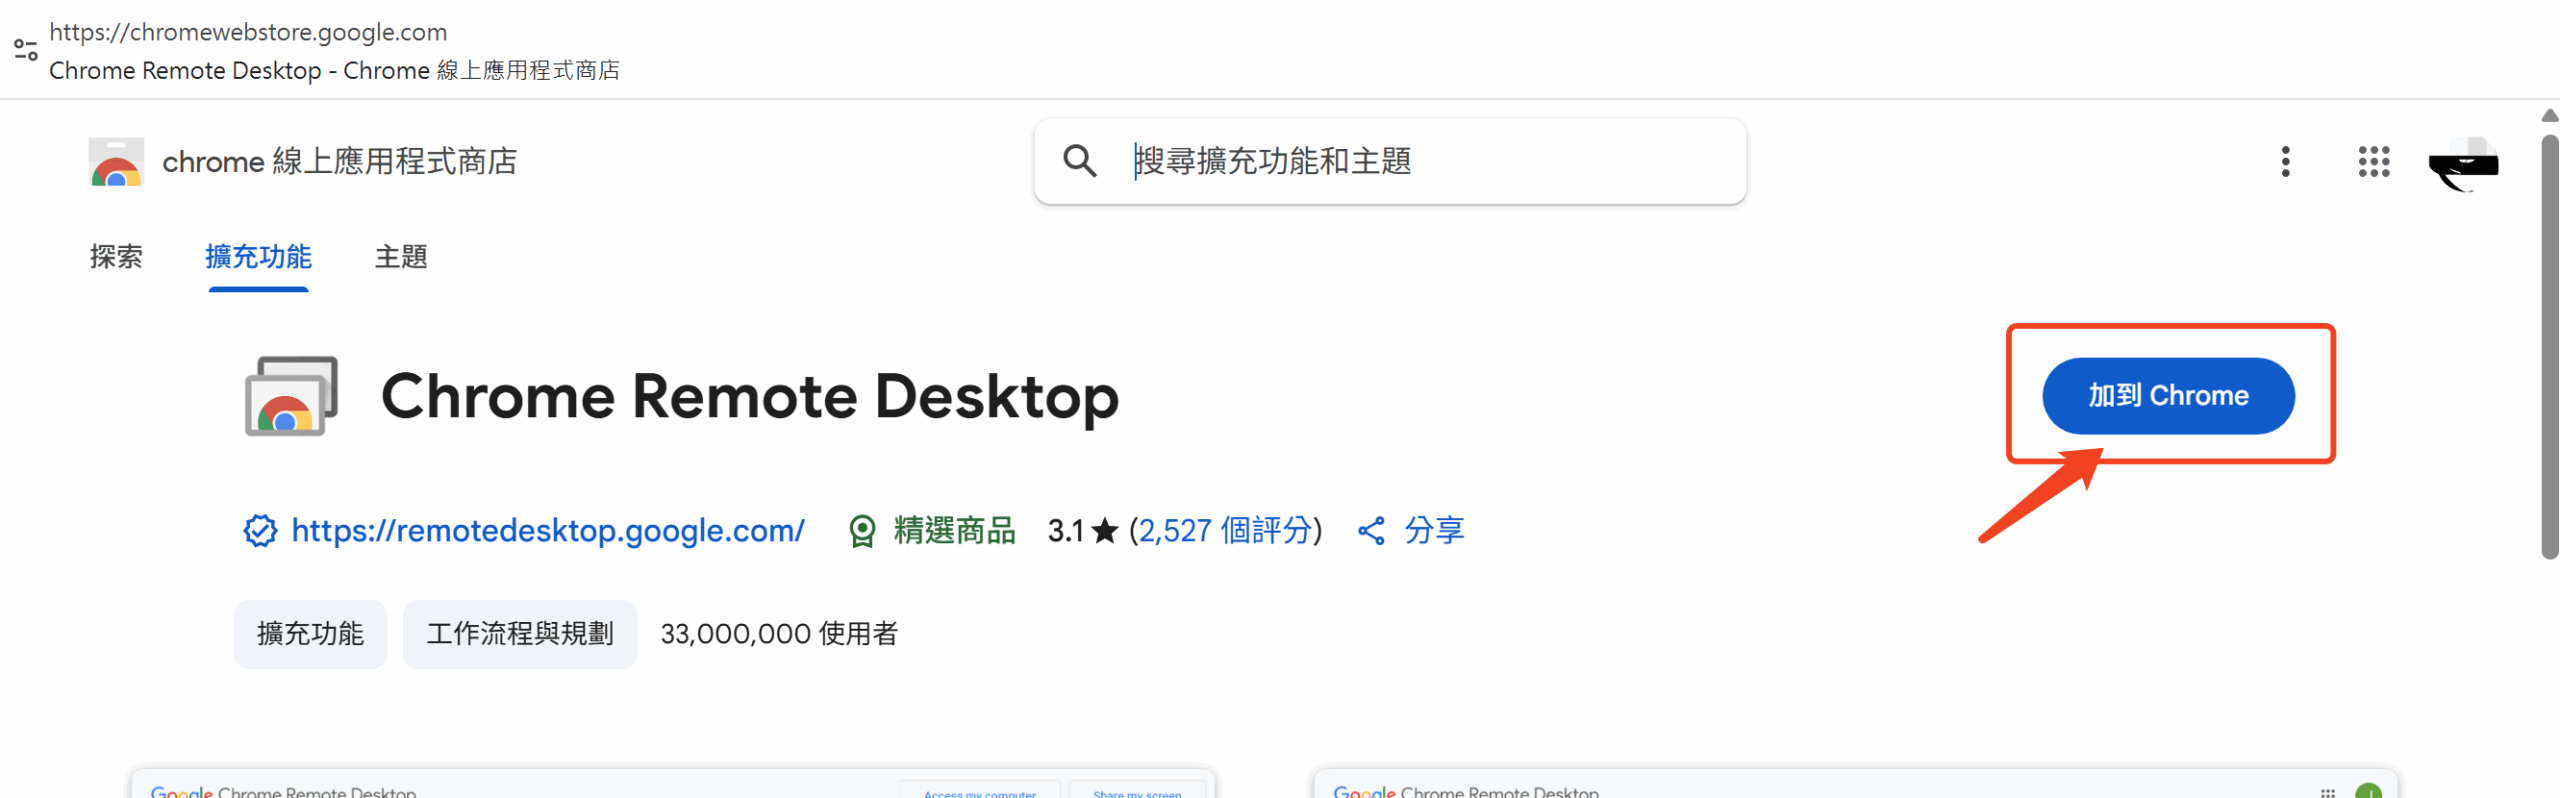
Task: Click the share icon
Action: [x=1371, y=531]
